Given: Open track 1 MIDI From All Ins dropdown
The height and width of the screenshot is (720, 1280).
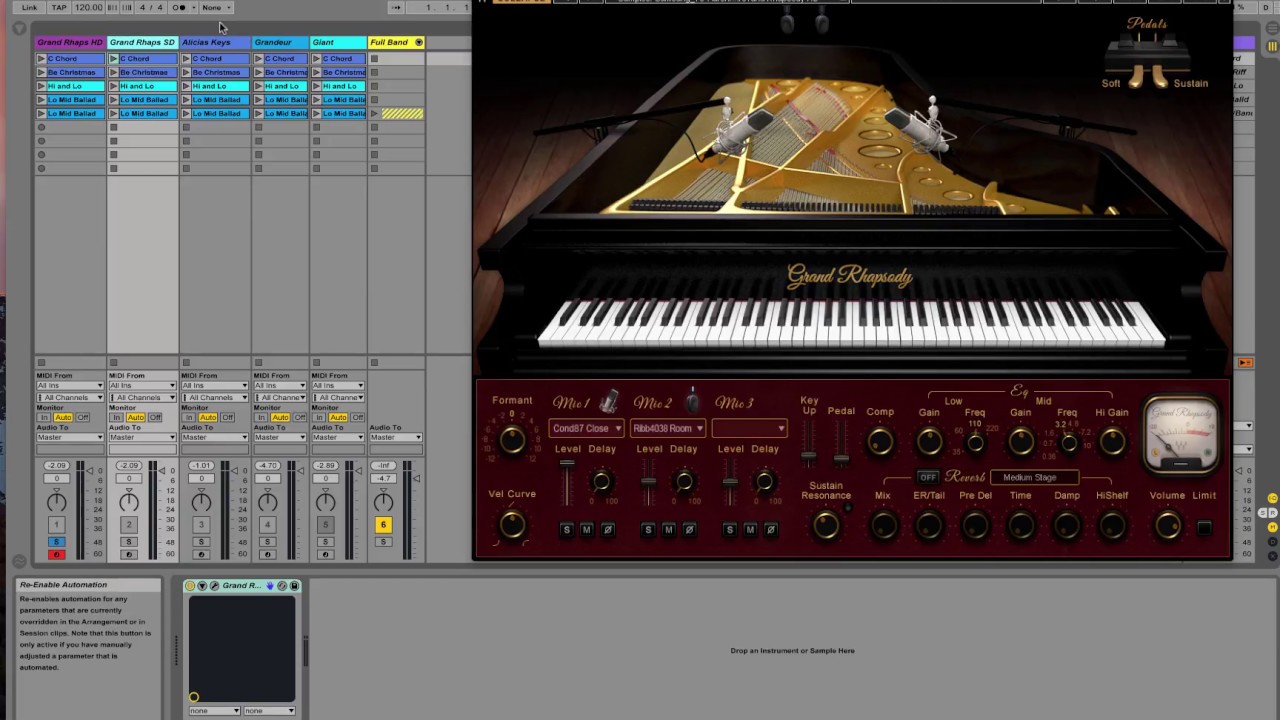Looking at the screenshot, I should pos(70,385).
